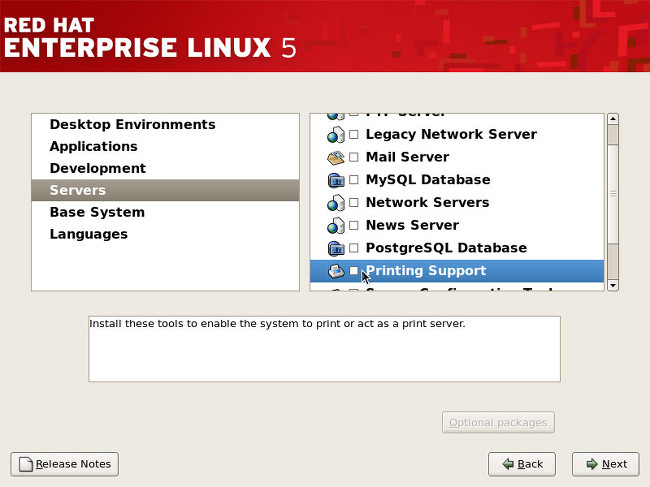Click the print server description text
This screenshot has height=487, width=650.
click(277, 324)
